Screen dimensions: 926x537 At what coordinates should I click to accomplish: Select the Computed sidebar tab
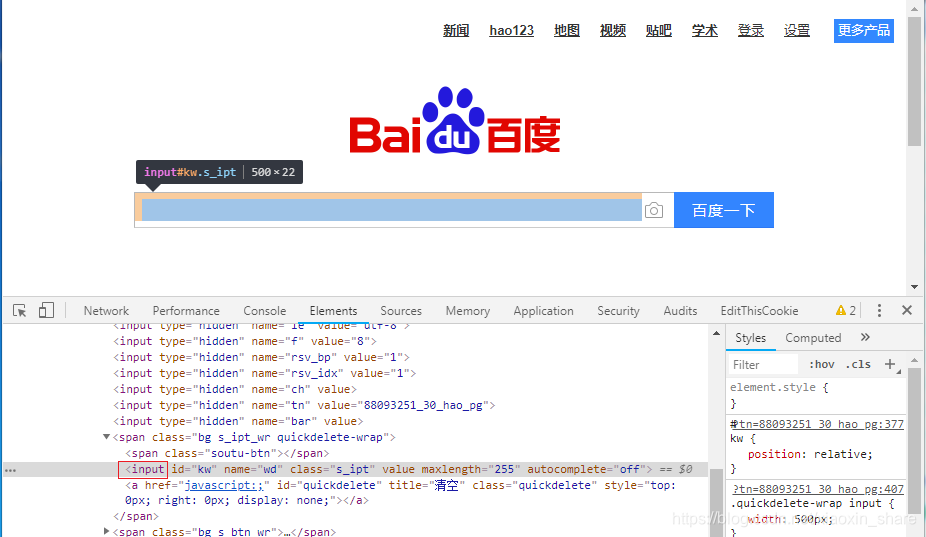(x=813, y=338)
